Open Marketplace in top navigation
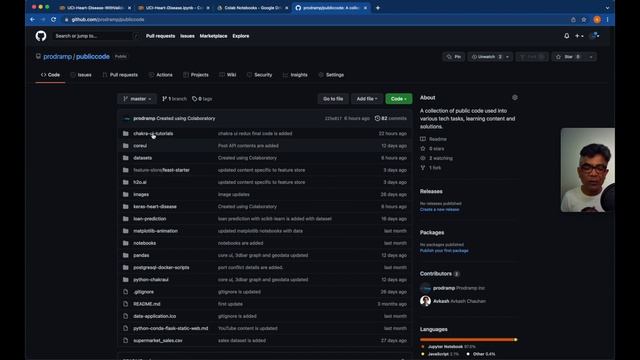This screenshot has height=360, width=640. pyautogui.click(x=213, y=36)
